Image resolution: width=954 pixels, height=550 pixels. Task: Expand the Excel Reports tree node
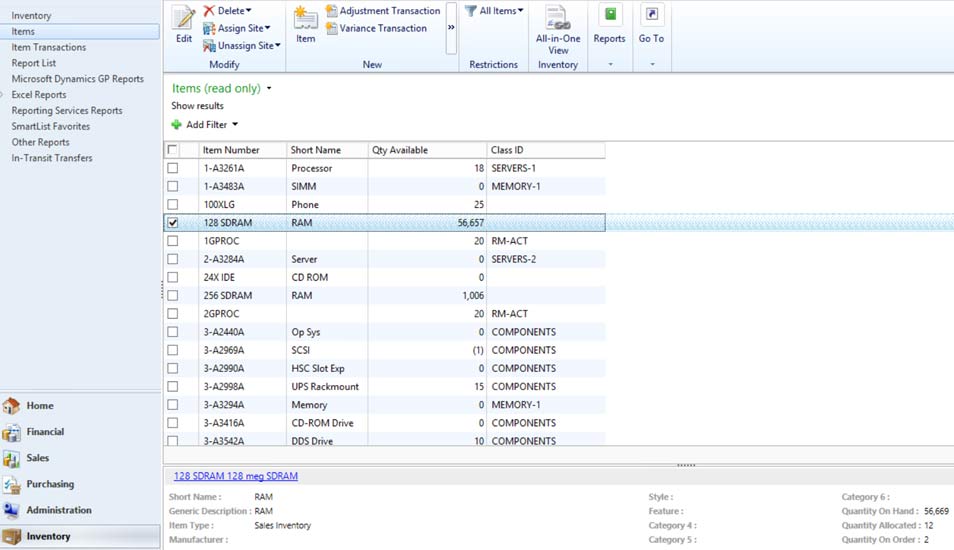point(2,95)
